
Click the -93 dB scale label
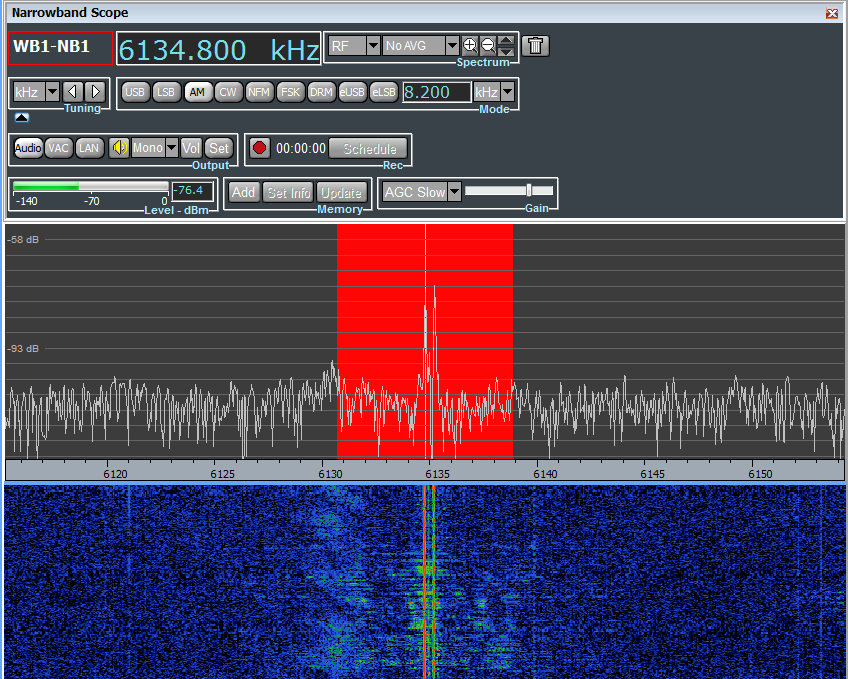pyautogui.click(x=23, y=349)
